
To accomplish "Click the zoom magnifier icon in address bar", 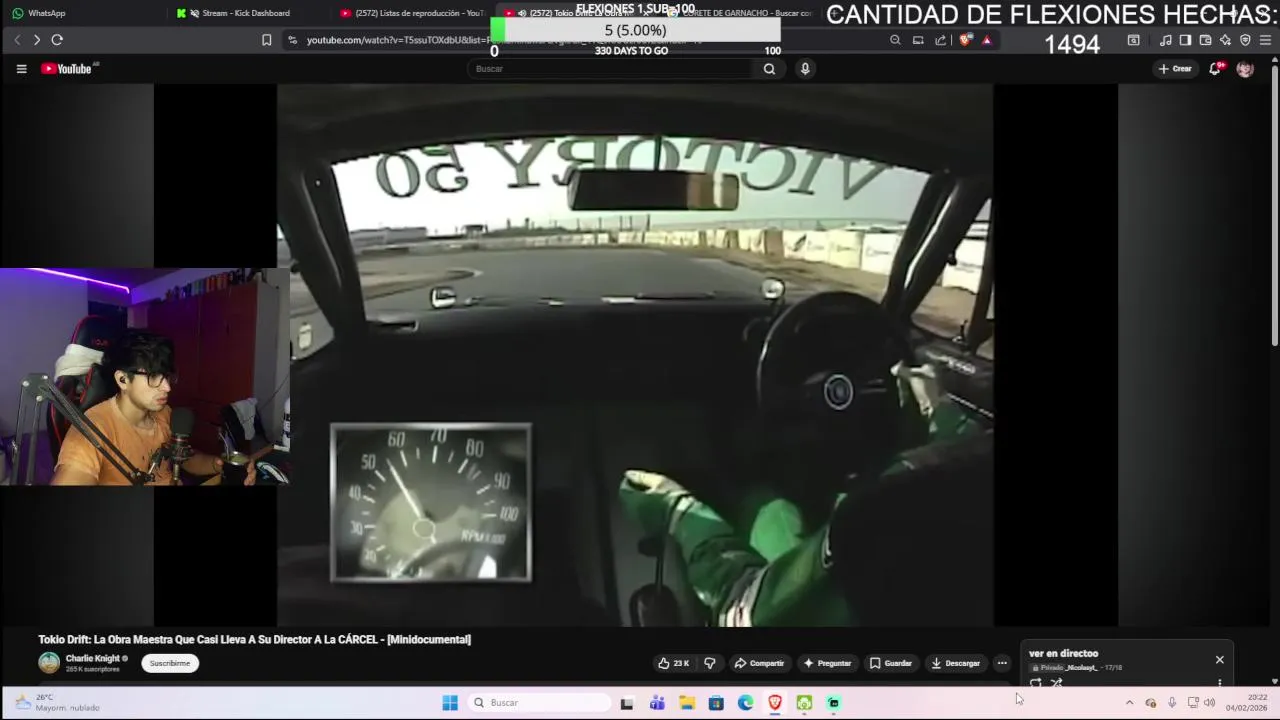I will pos(895,40).
